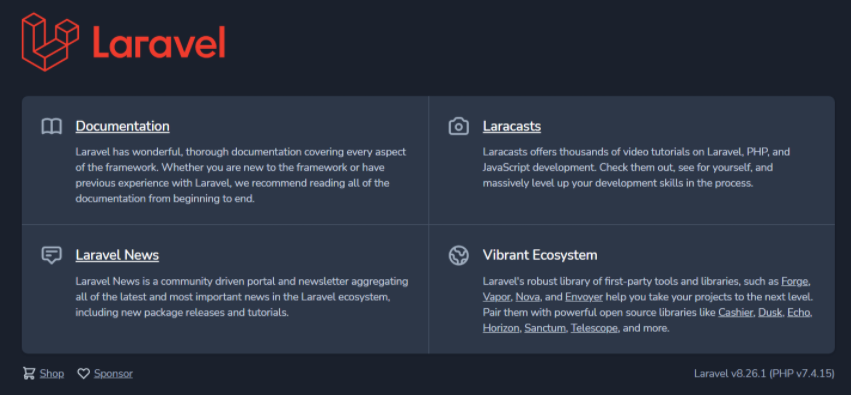
Task: Click the shopping cart icon
Action: point(29,373)
